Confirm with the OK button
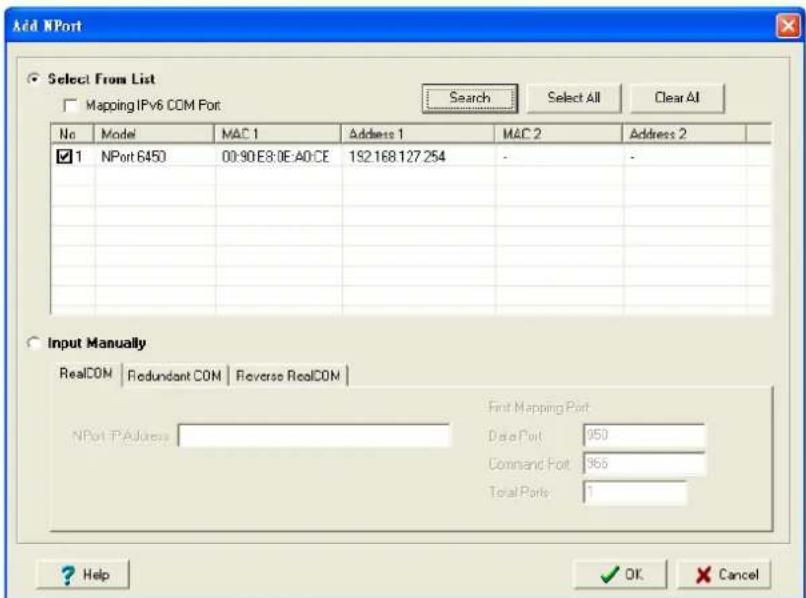 (x=620, y=574)
